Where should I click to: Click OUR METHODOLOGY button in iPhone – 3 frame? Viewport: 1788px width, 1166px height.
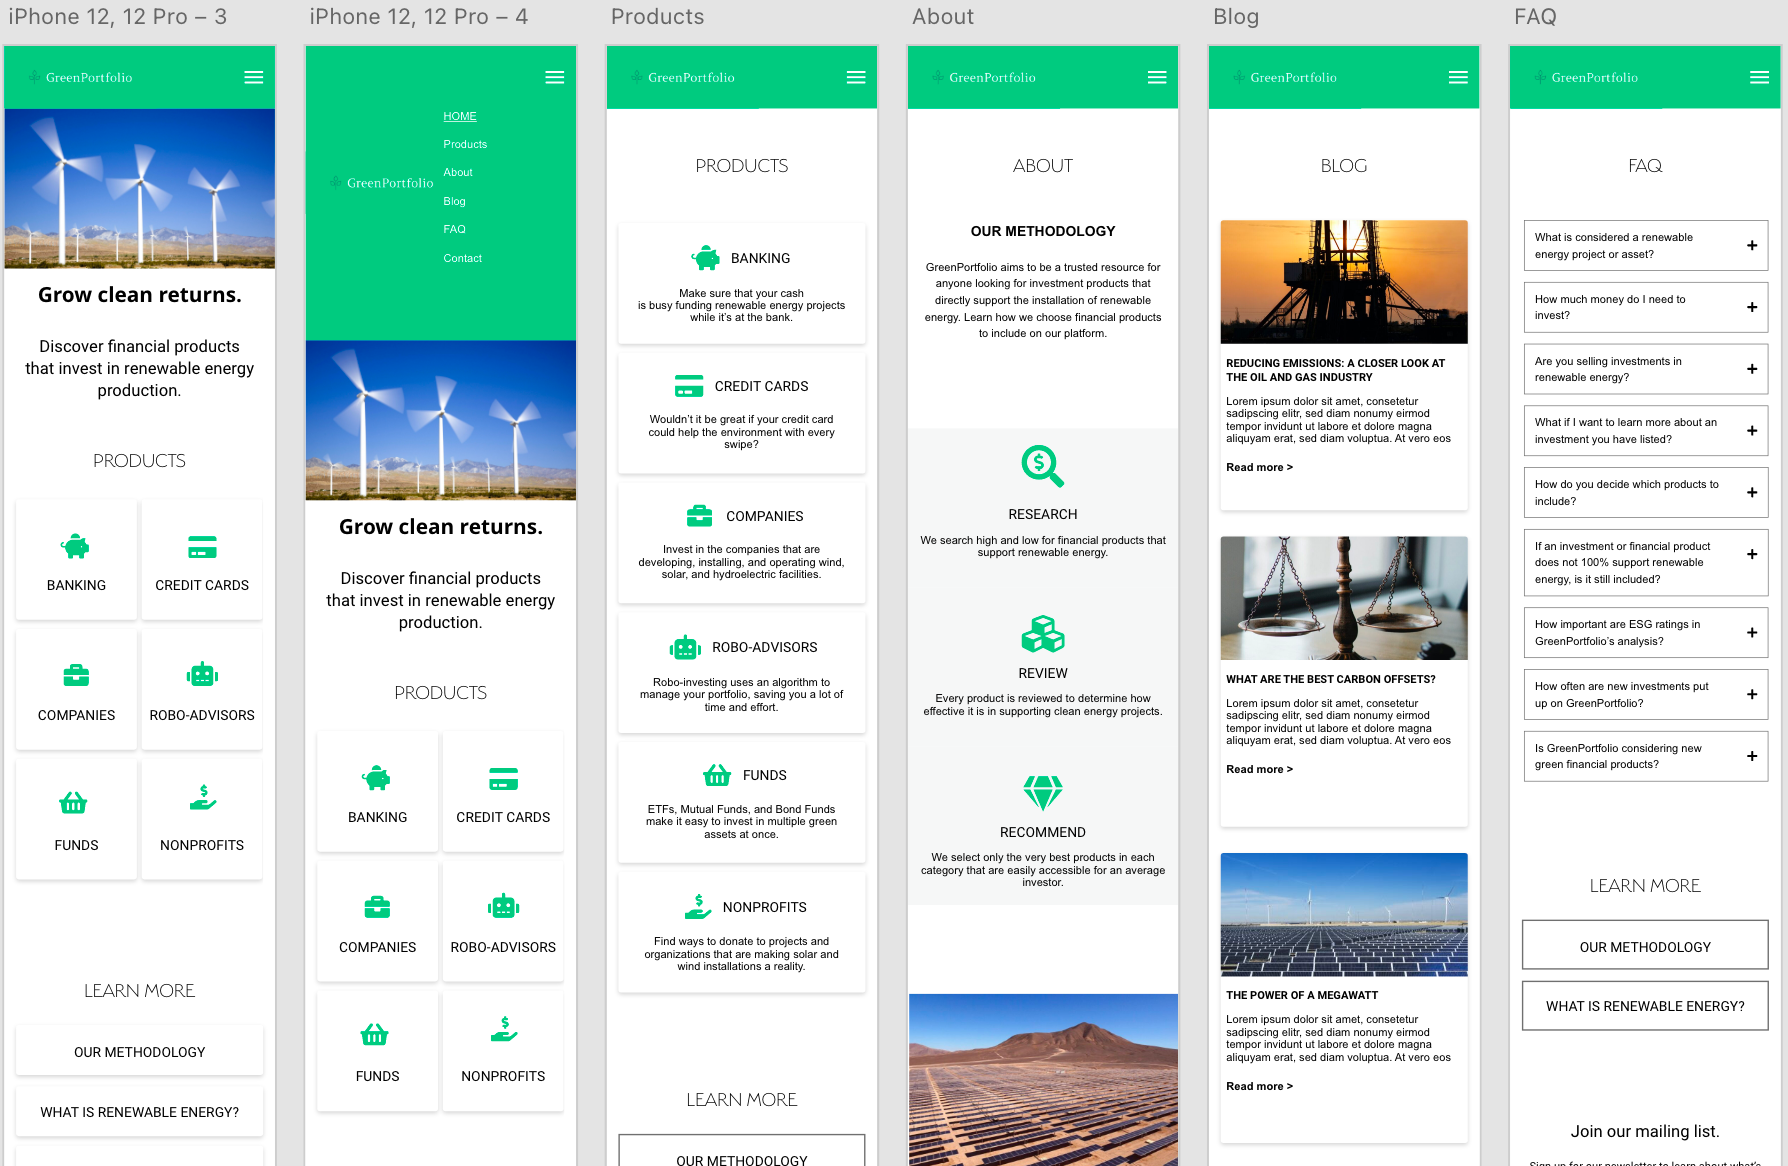point(139,1052)
